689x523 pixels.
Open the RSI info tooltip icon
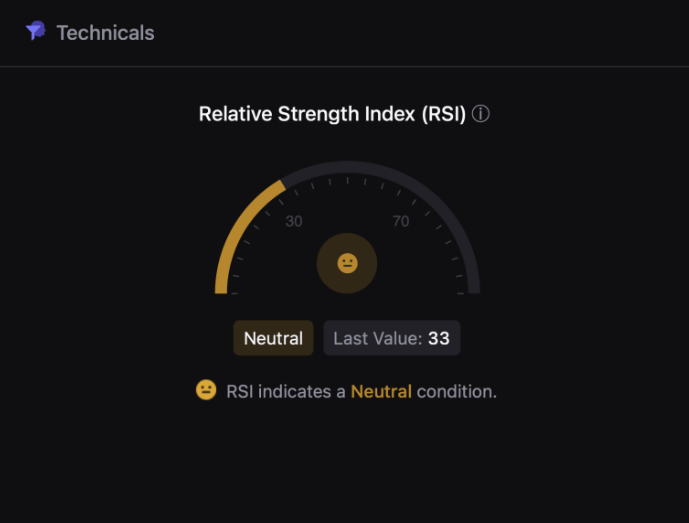pos(480,114)
